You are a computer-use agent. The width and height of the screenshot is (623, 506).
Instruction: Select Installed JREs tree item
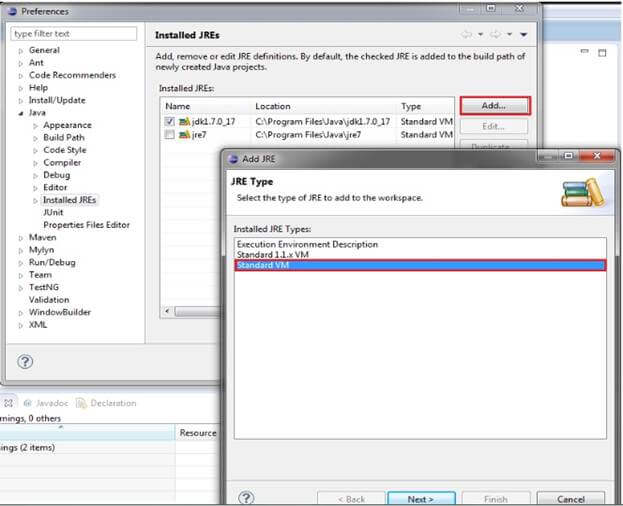(69, 200)
